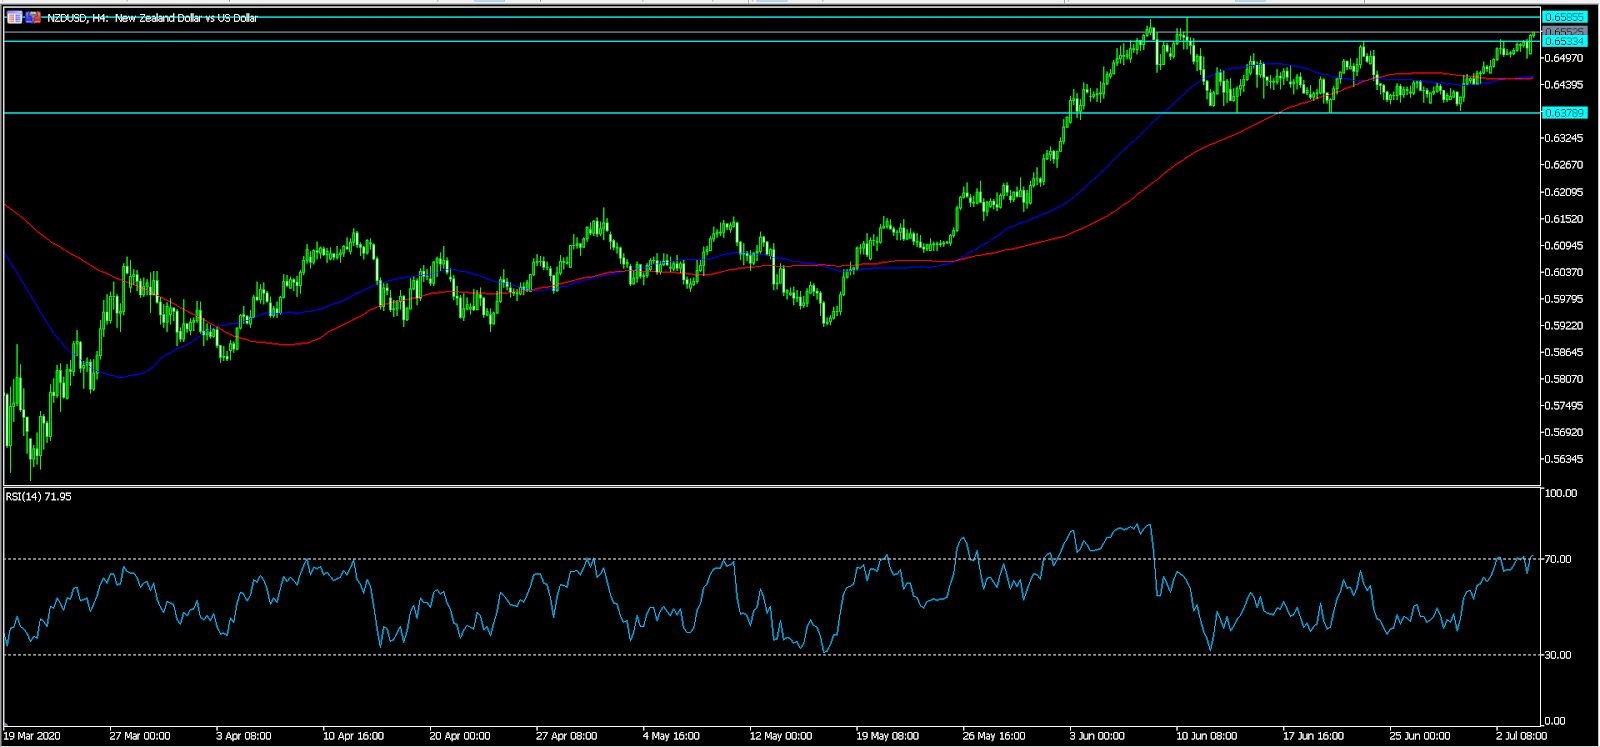Click the '10 Apr 16:00' time label
The height and width of the screenshot is (747, 1600).
(353, 736)
